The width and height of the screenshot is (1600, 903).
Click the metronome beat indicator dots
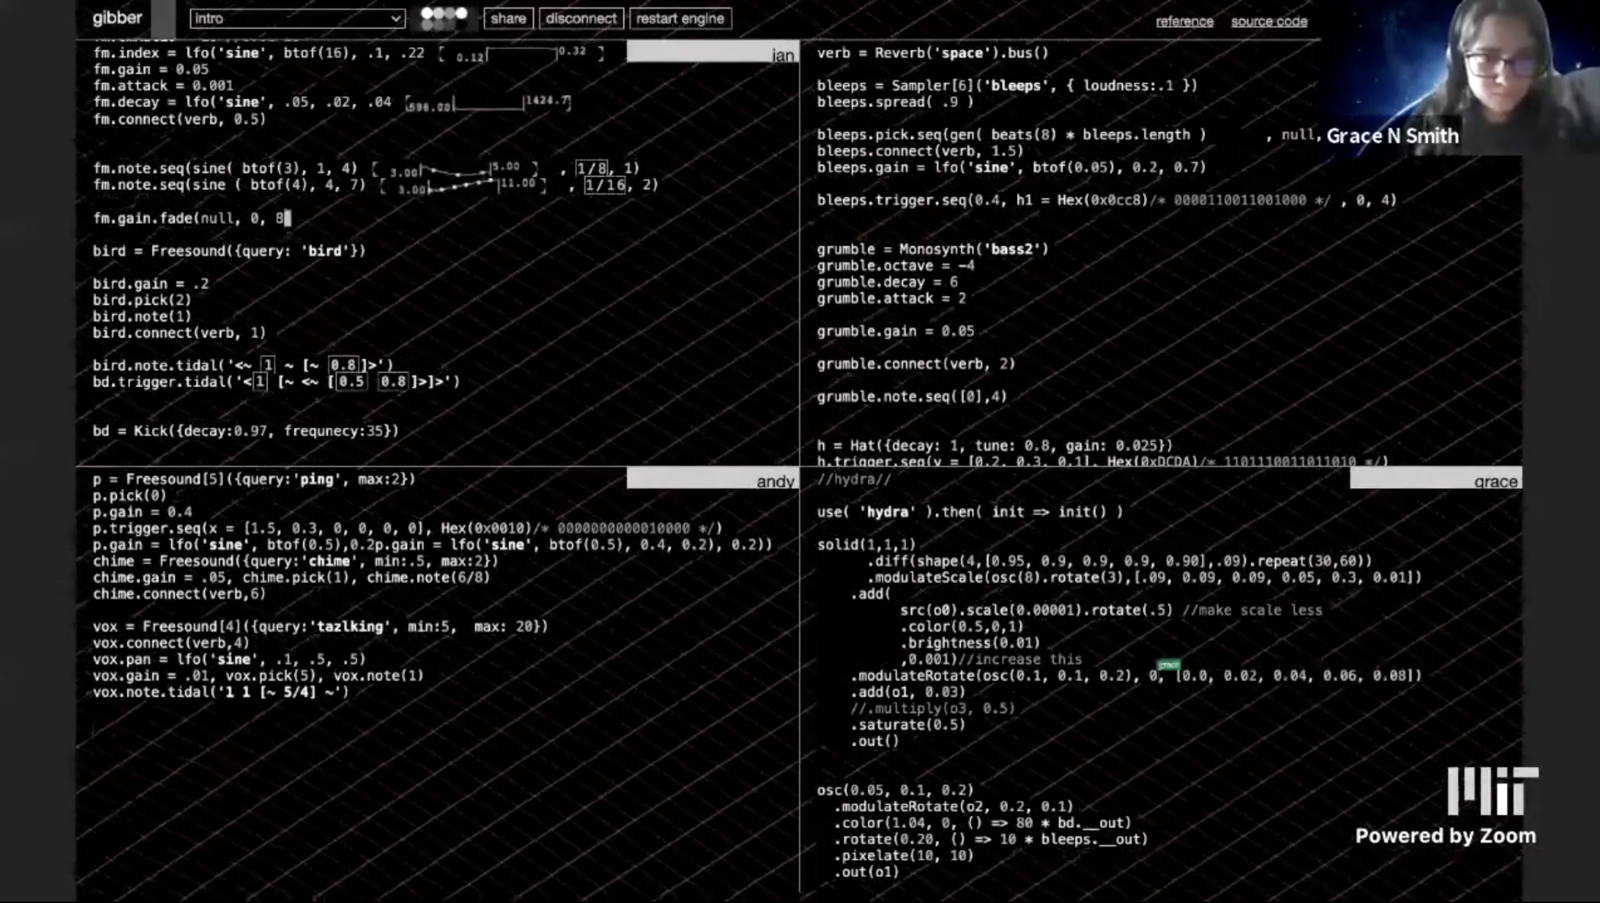click(444, 17)
